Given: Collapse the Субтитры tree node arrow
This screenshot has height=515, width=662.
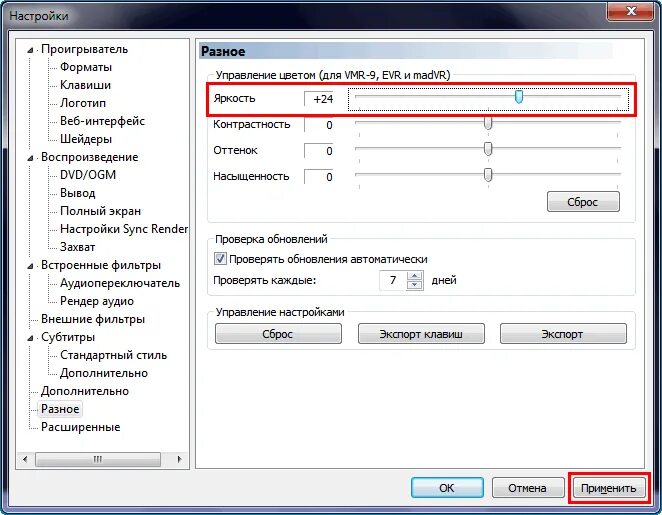Looking at the screenshot, I should click(x=30, y=338).
